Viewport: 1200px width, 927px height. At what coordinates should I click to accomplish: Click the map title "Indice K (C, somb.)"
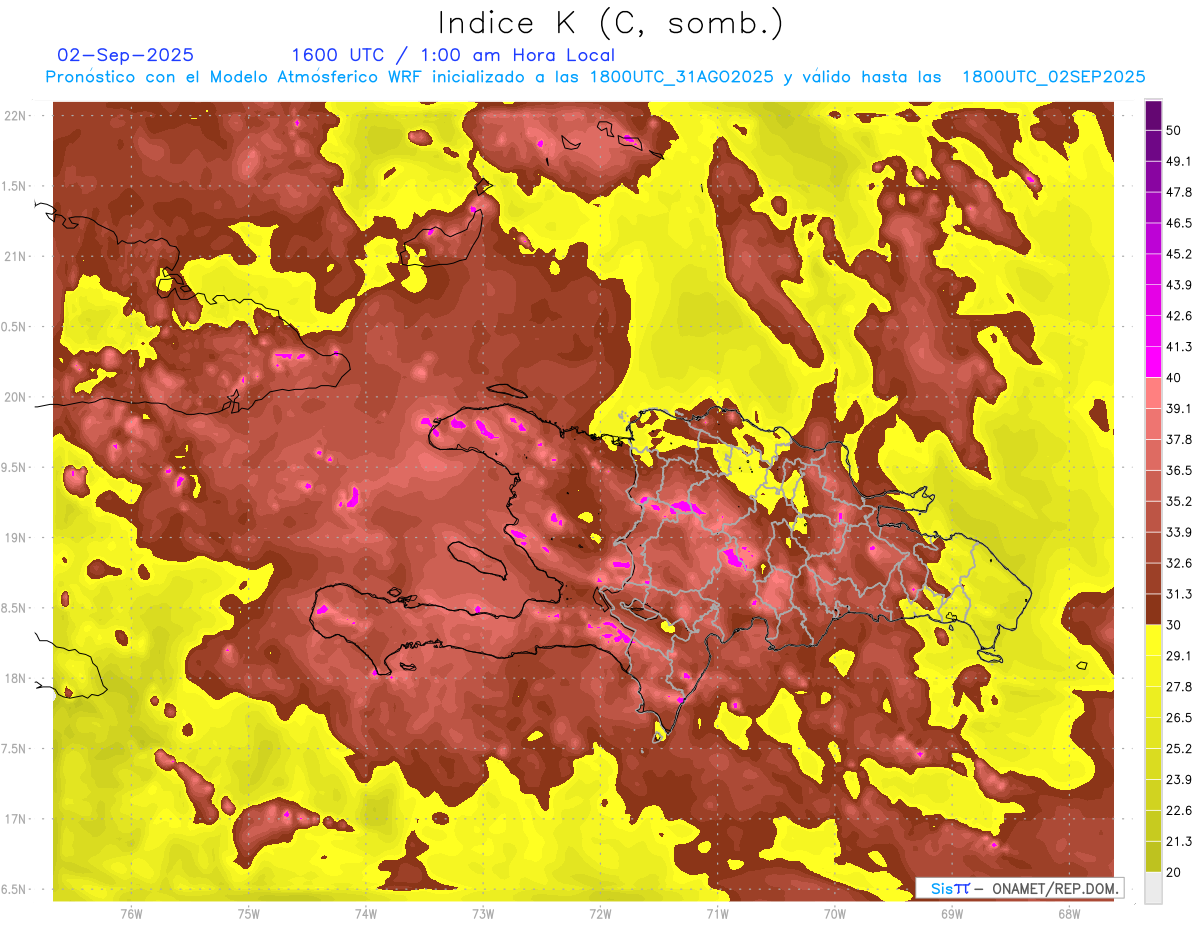610,24
